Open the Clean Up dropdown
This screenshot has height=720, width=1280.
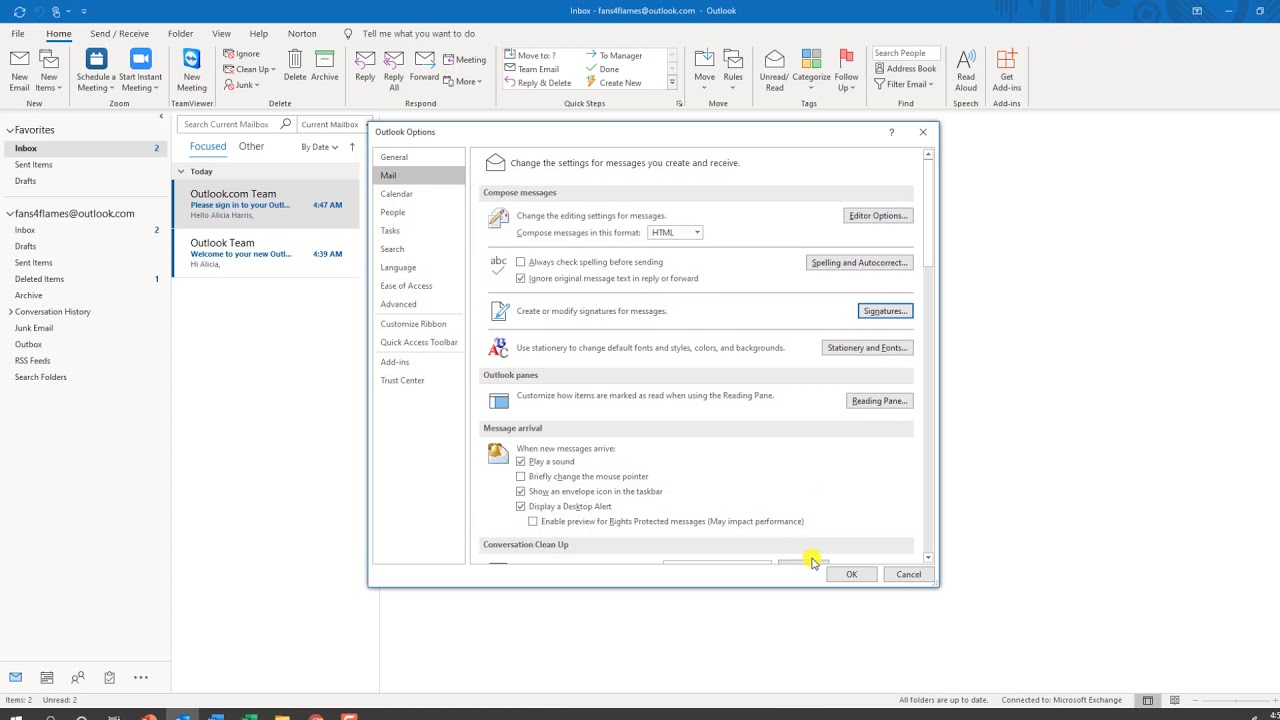tap(249, 69)
